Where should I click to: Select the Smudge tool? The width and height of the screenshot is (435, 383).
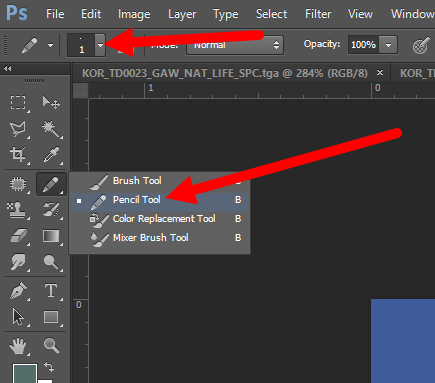click(18, 262)
